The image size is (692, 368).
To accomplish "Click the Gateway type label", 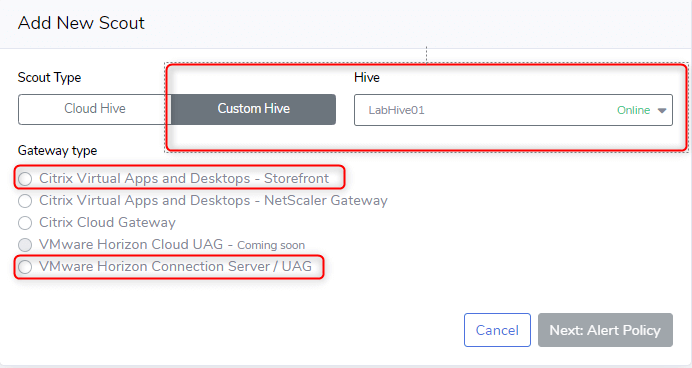I will tap(57, 150).
